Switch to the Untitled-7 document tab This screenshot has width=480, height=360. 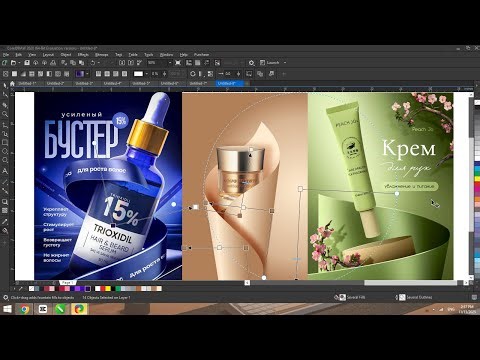(x=198, y=83)
